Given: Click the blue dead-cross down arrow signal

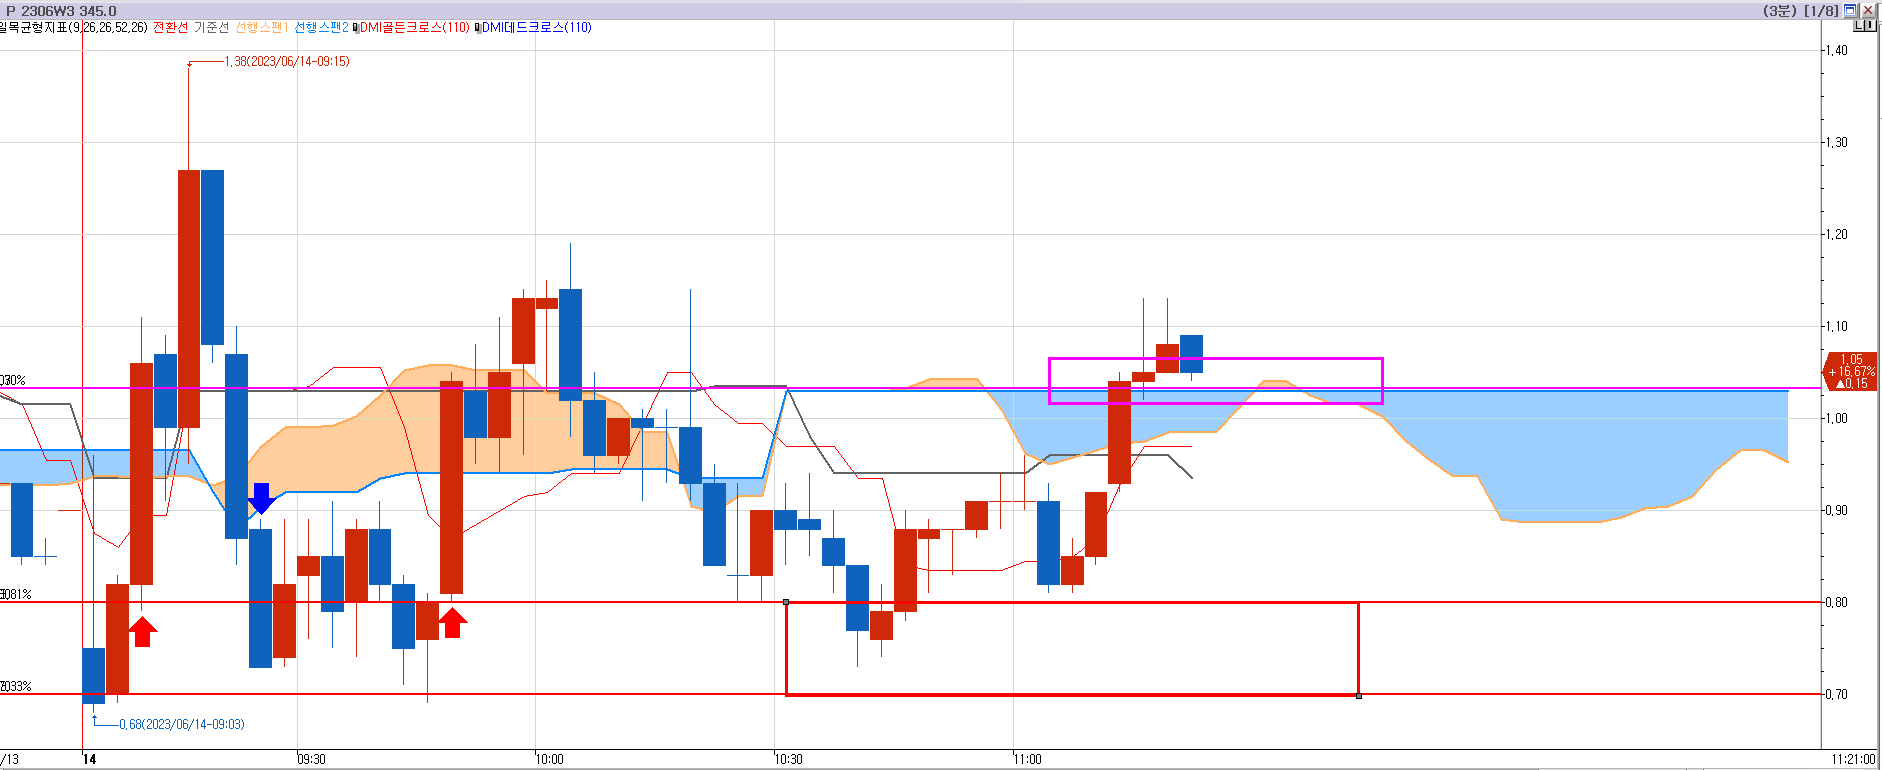Looking at the screenshot, I should 261,498.
